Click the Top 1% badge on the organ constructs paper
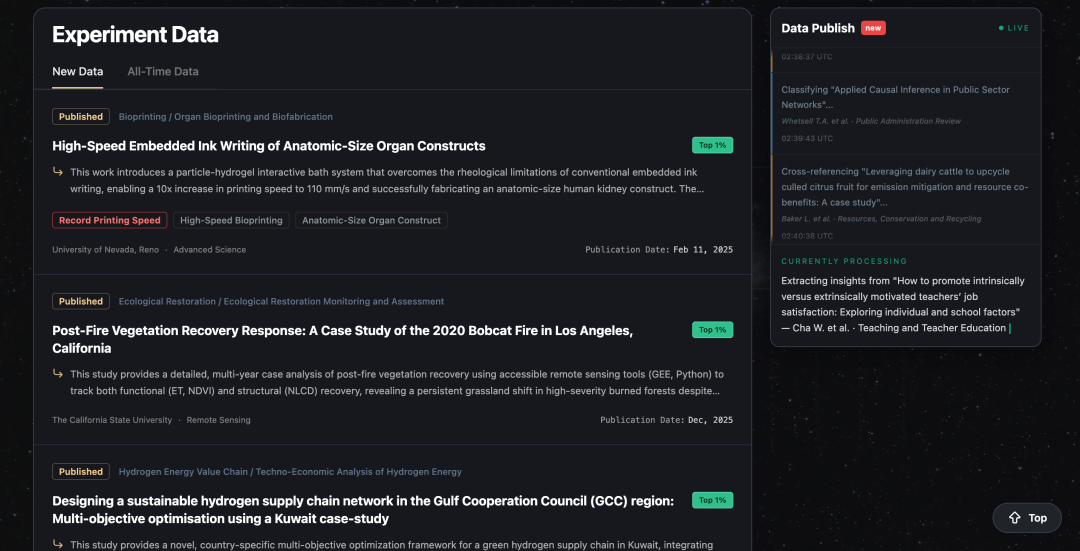Viewport: 1080px width, 551px height. coord(712,145)
